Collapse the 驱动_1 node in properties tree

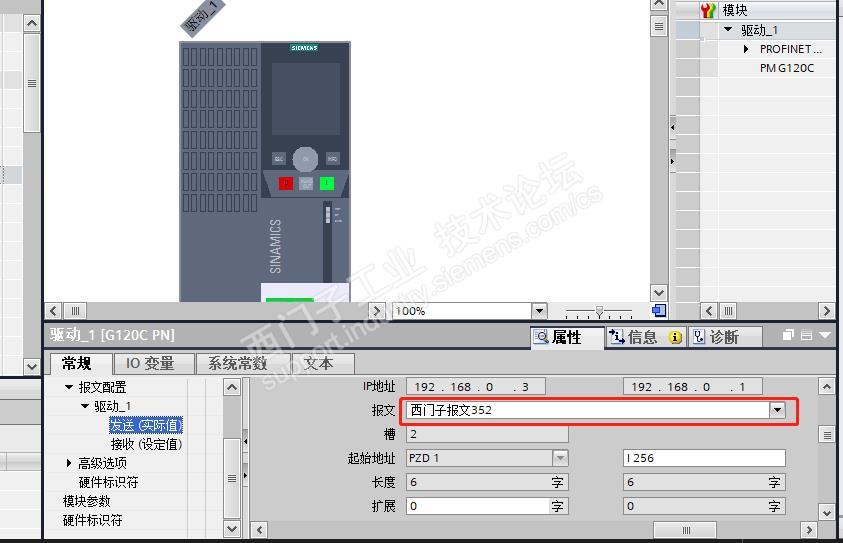(85, 406)
